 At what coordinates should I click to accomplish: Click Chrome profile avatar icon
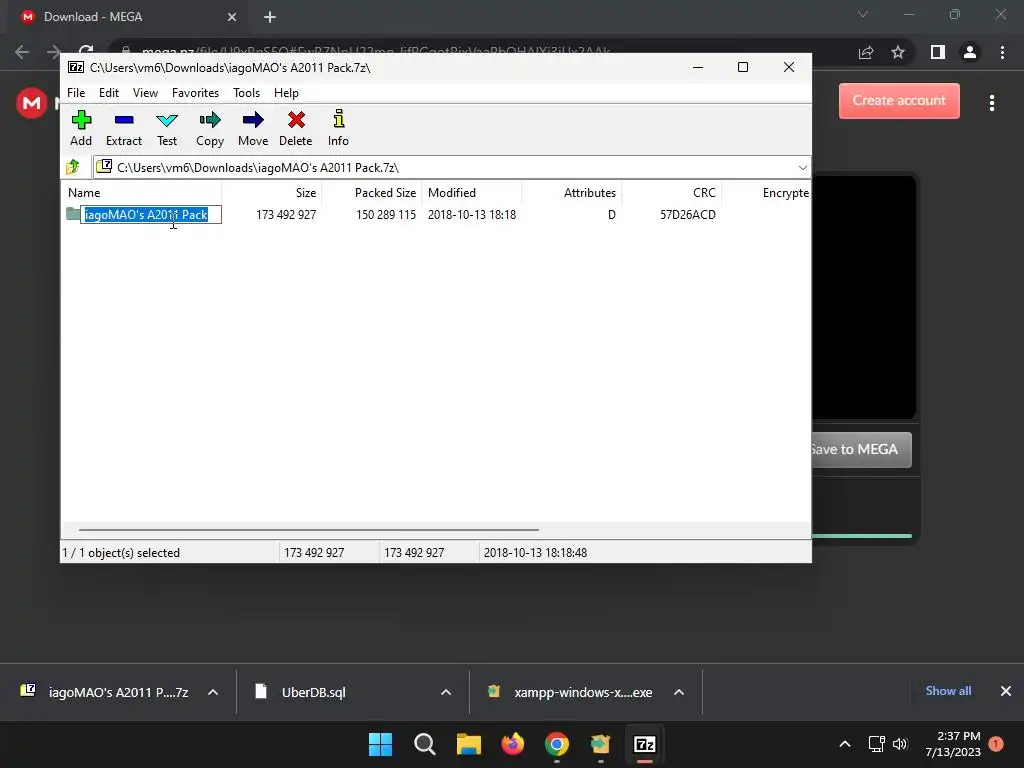click(x=969, y=52)
